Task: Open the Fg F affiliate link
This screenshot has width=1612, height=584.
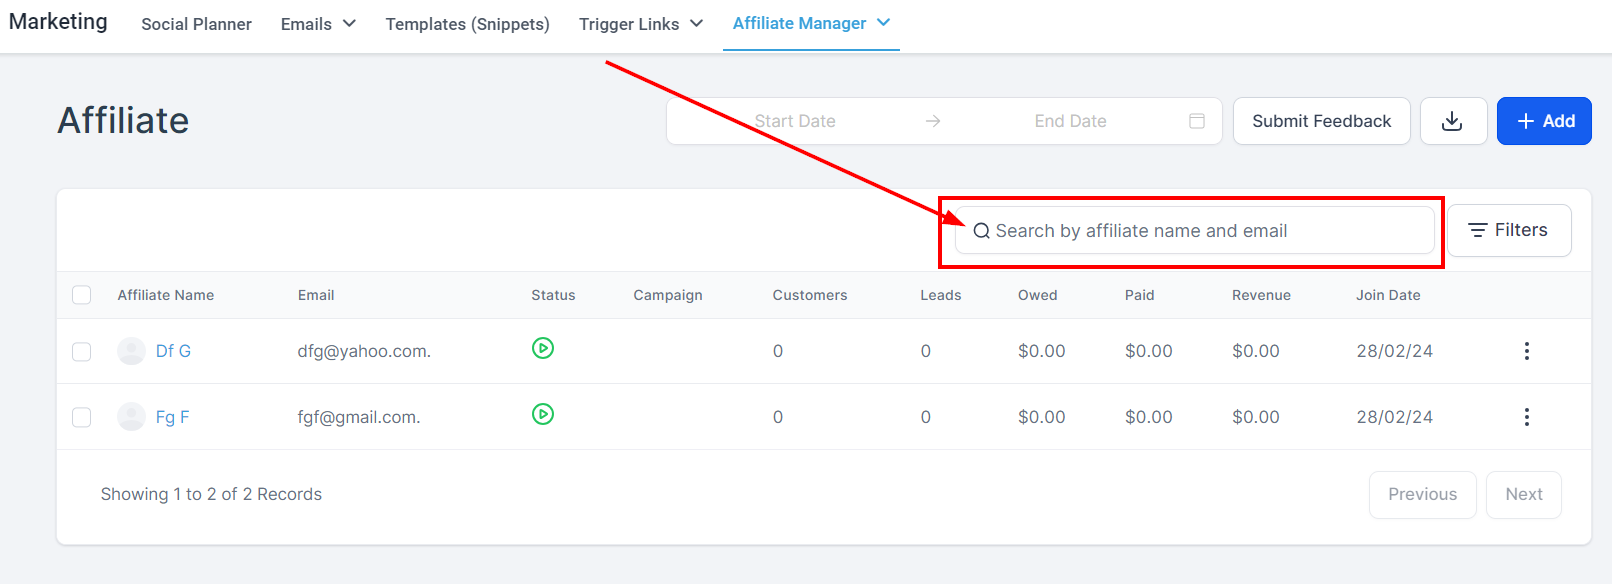Action: click(x=172, y=417)
